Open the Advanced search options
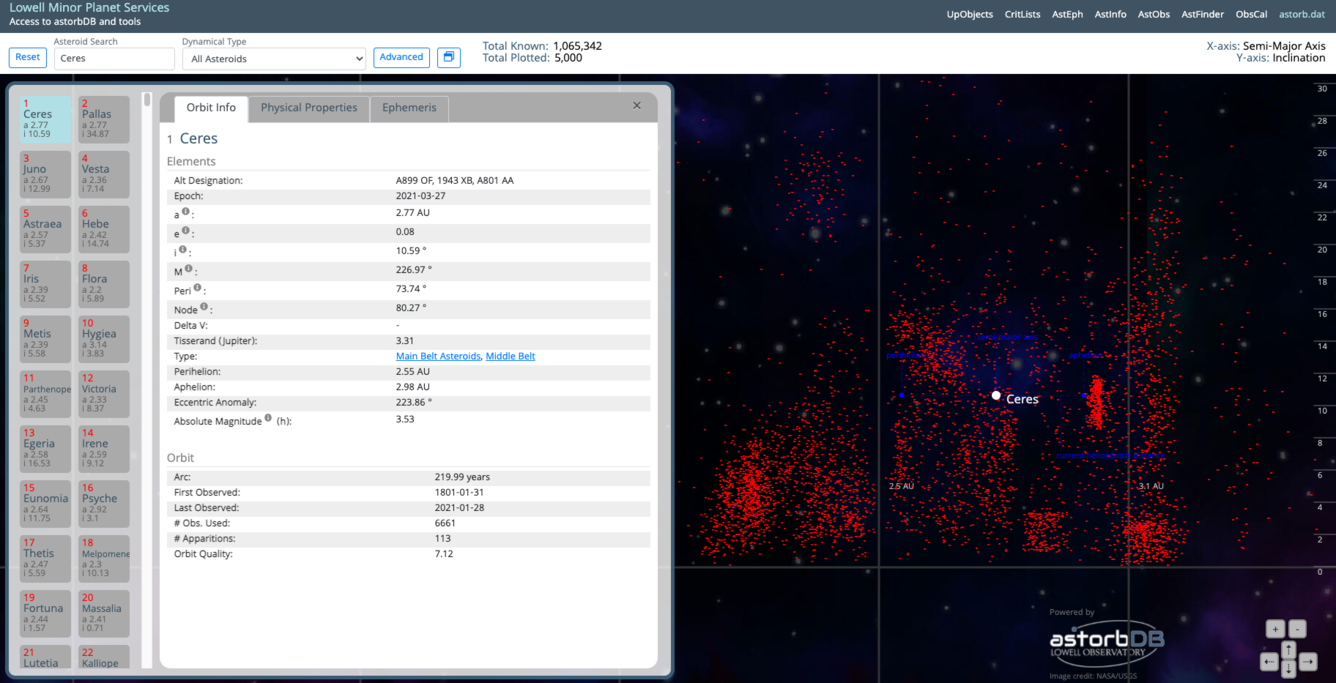This screenshot has height=683, width=1336. 401,57
